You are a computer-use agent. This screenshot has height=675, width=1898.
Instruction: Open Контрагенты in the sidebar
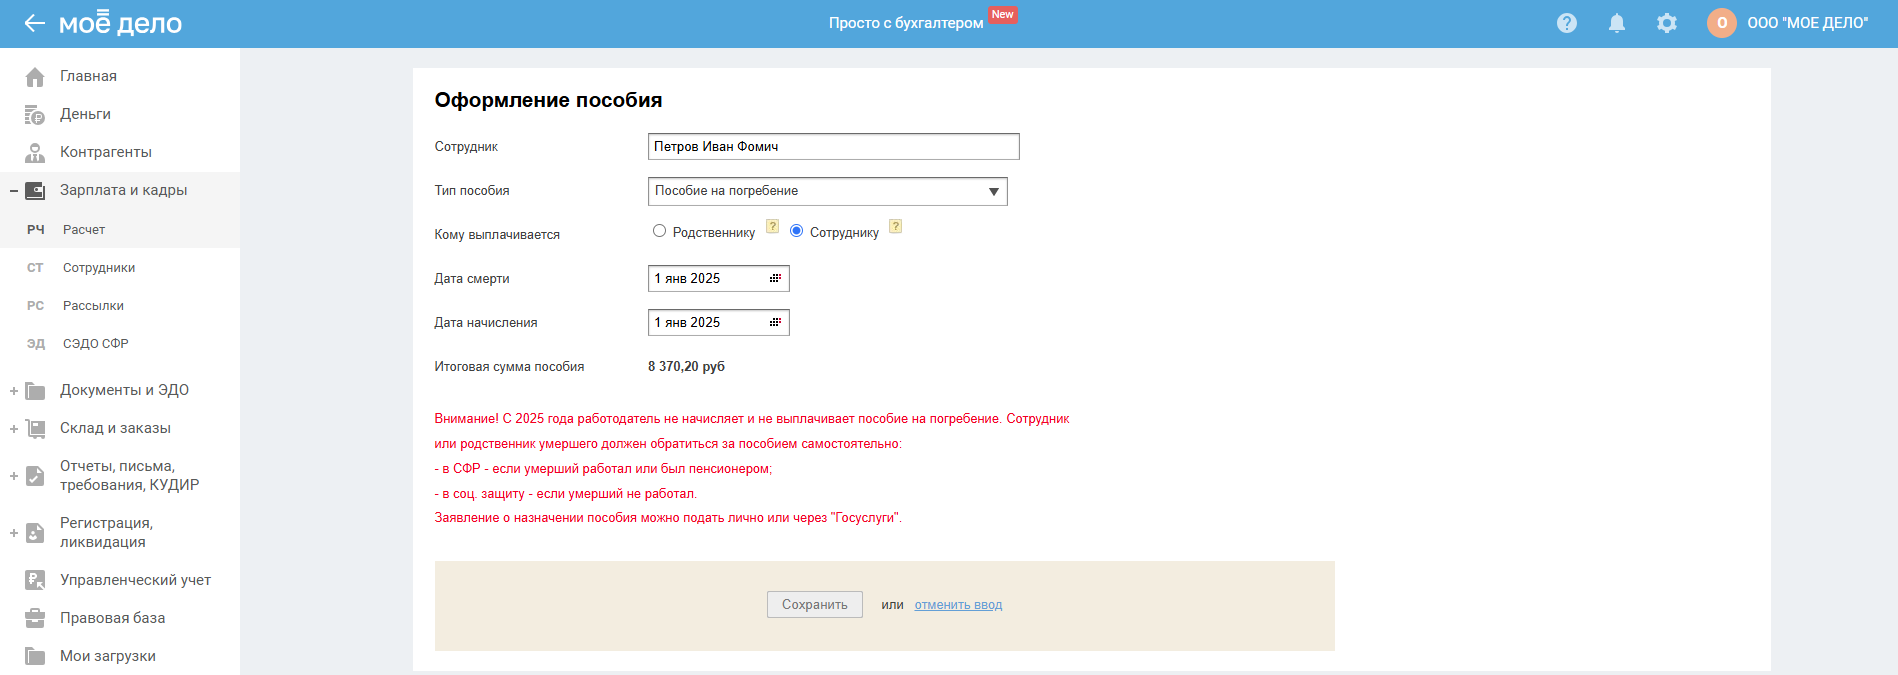[106, 152]
